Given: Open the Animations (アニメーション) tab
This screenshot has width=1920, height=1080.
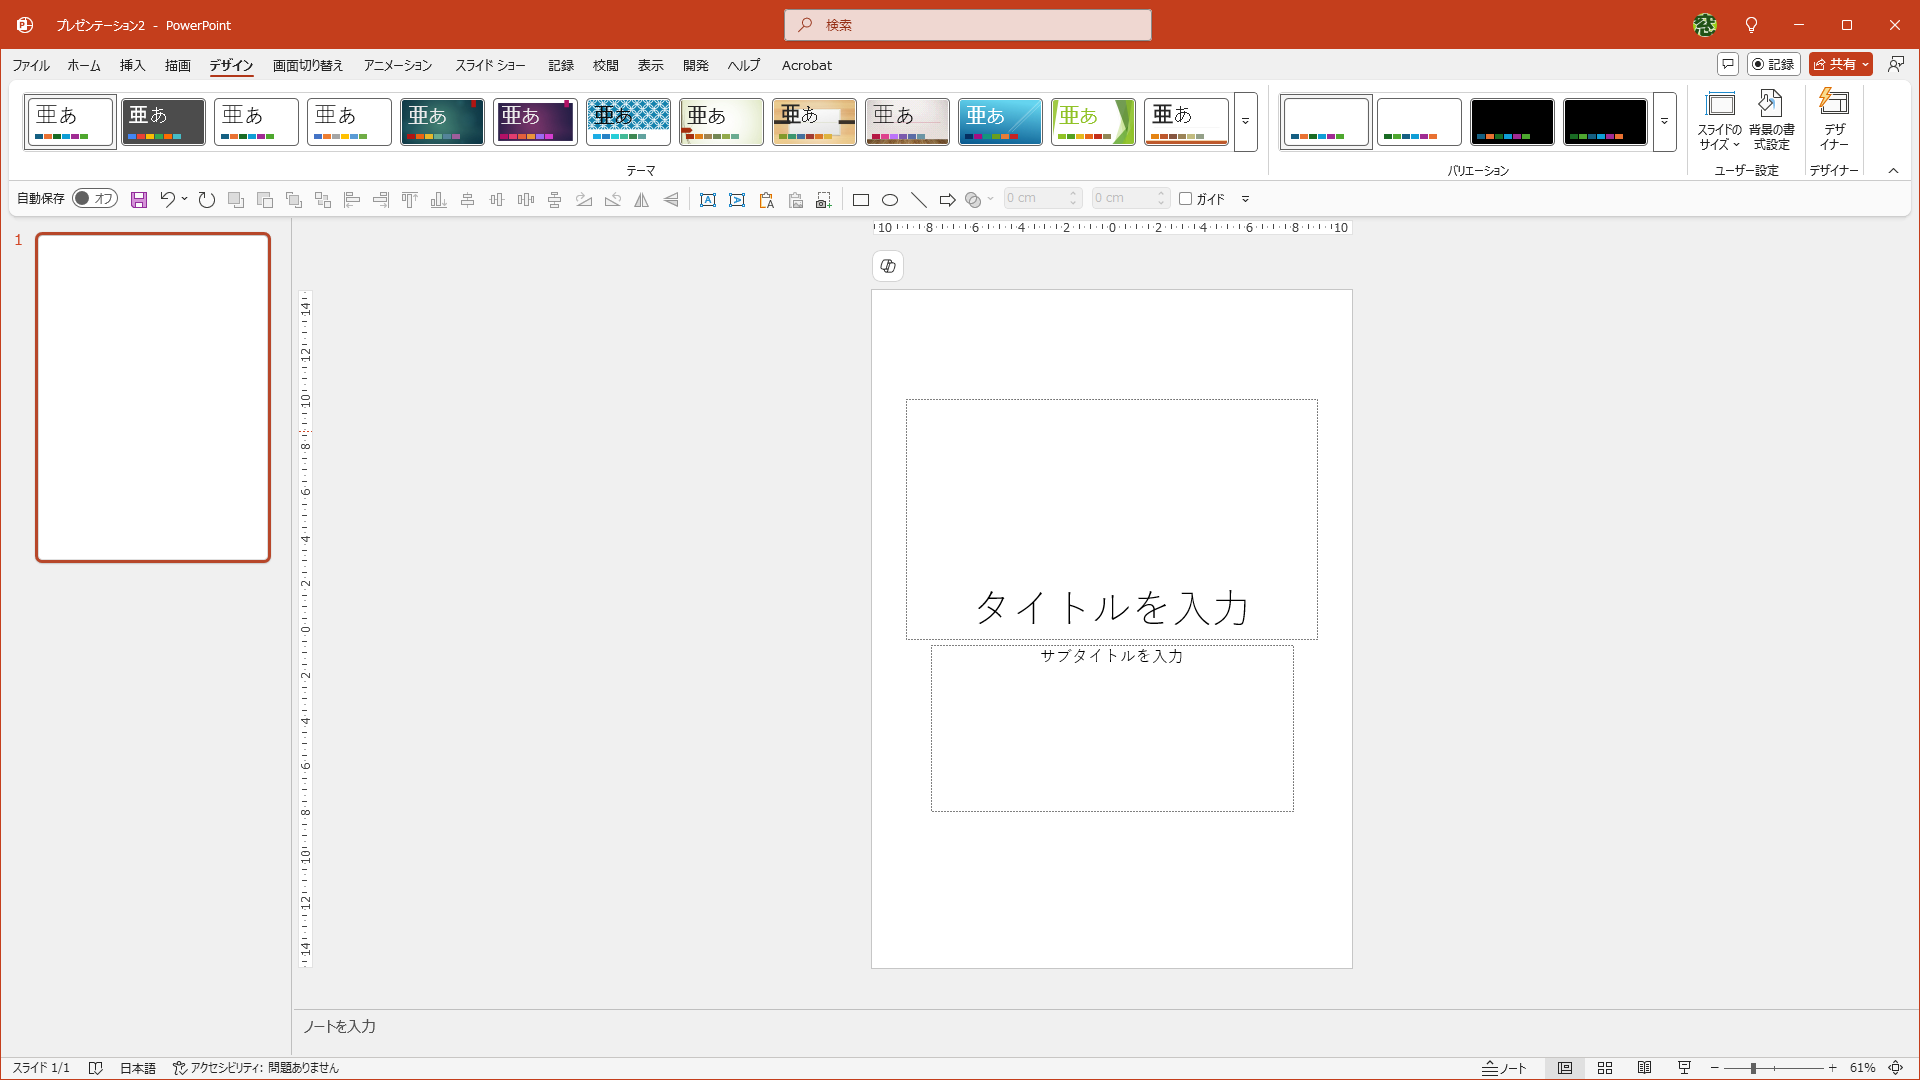Looking at the screenshot, I should click(x=398, y=65).
